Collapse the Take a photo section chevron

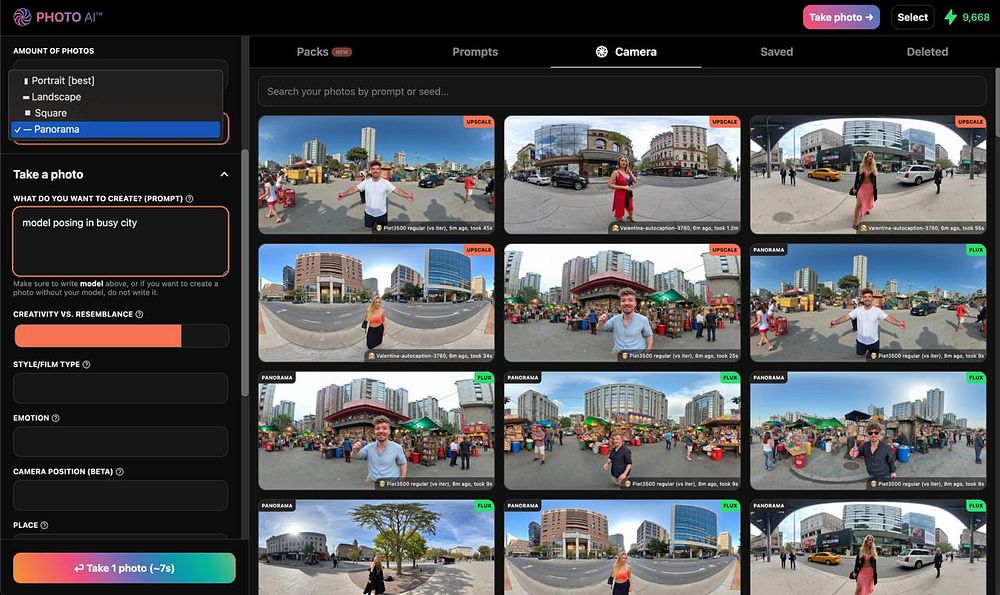[x=224, y=174]
